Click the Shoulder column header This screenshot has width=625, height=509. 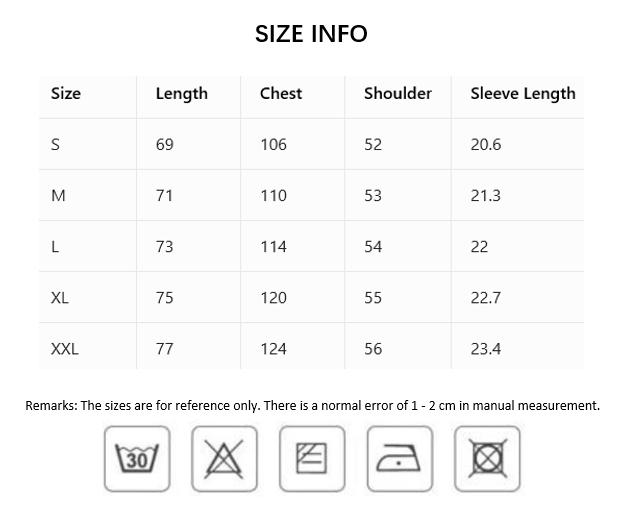[397, 93]
